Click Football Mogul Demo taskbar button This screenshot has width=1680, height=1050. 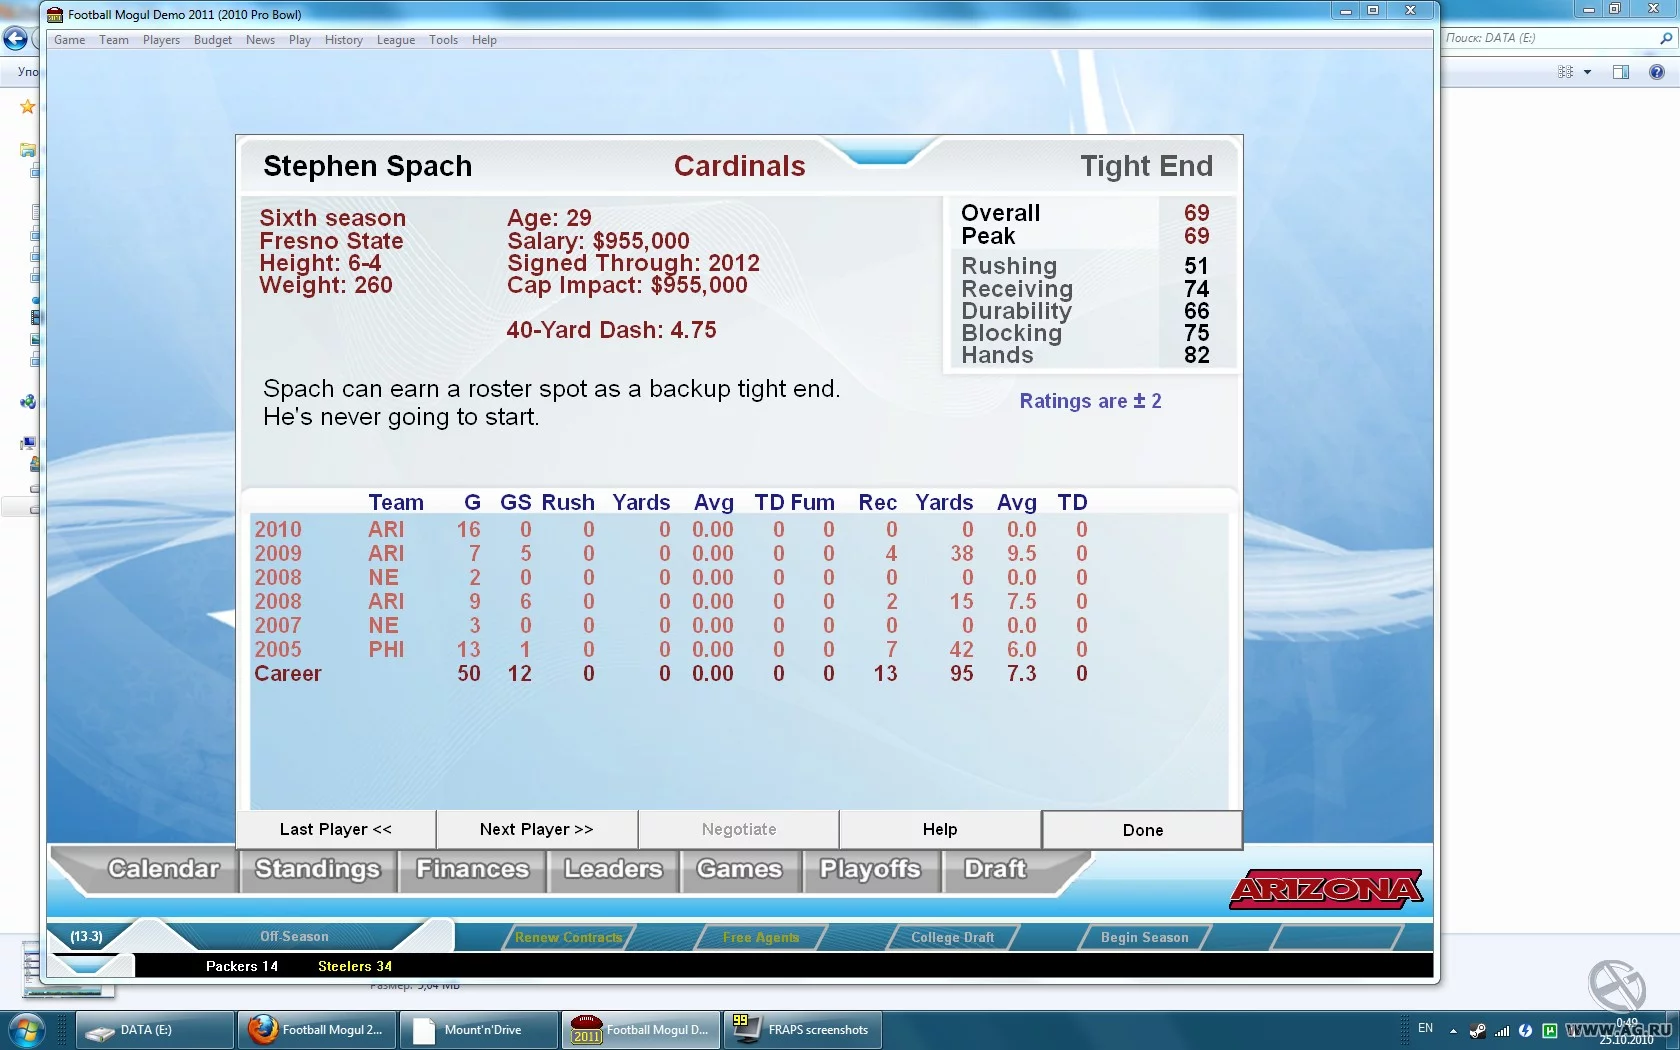[x=641, y=1030]
